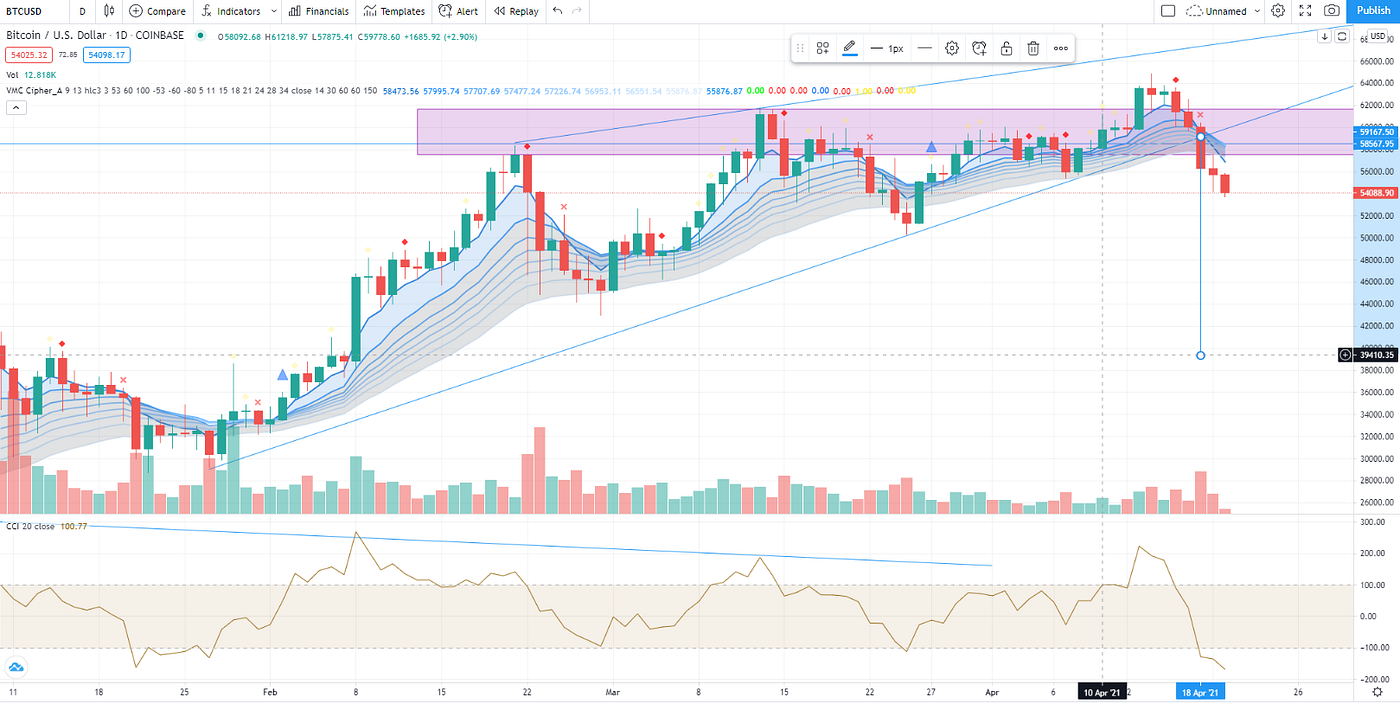Enter fullscreen mode
The height and width of the screenshot is (704, 1400).
1305,11
